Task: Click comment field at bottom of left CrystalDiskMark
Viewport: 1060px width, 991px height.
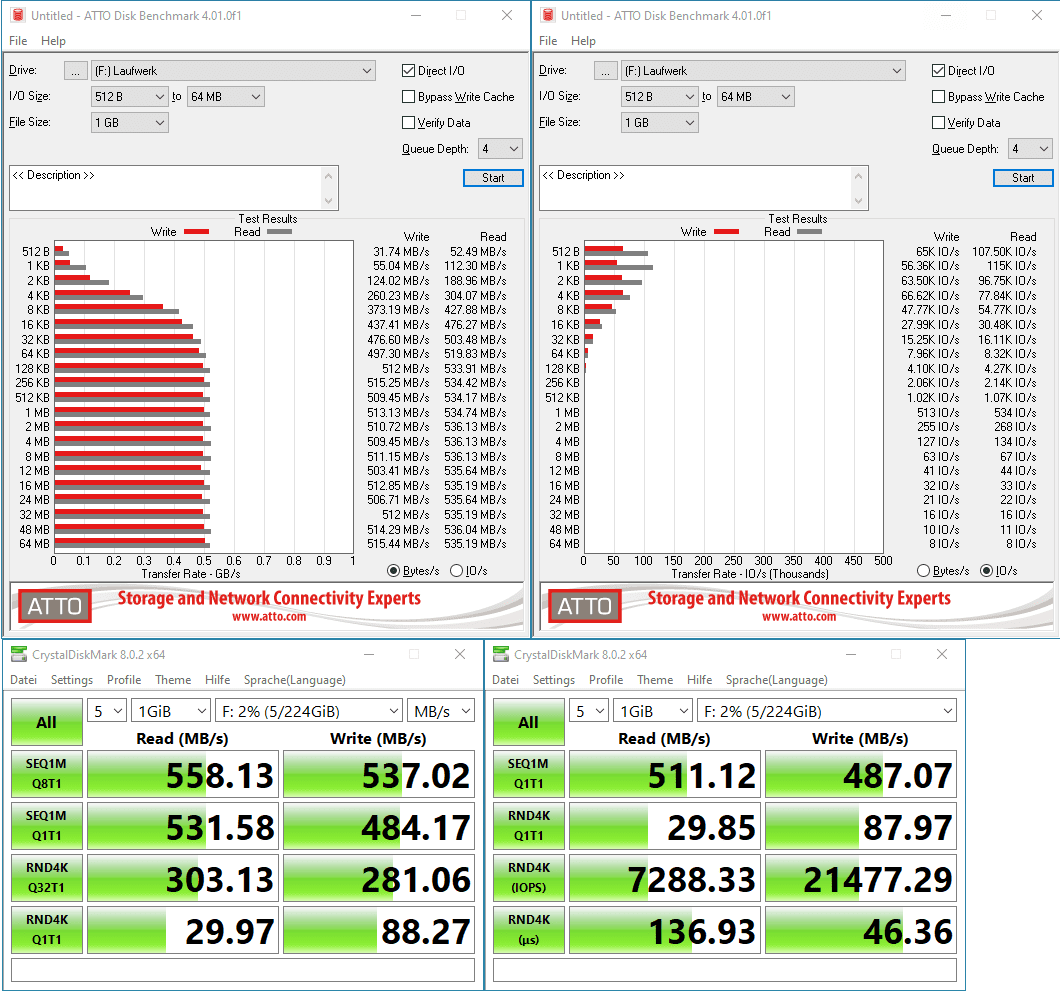Action: click(x=243, y=970)
